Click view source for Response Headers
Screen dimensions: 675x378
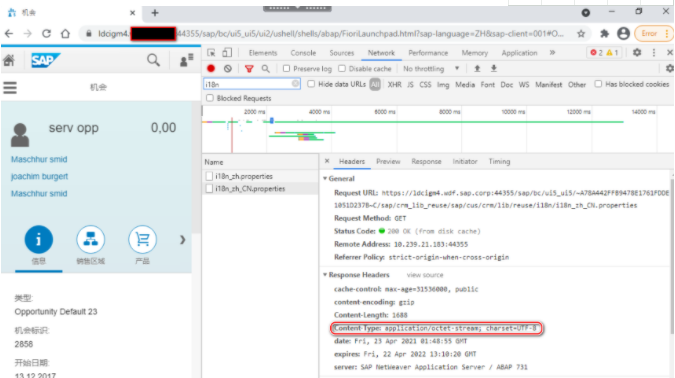point(424,275)
